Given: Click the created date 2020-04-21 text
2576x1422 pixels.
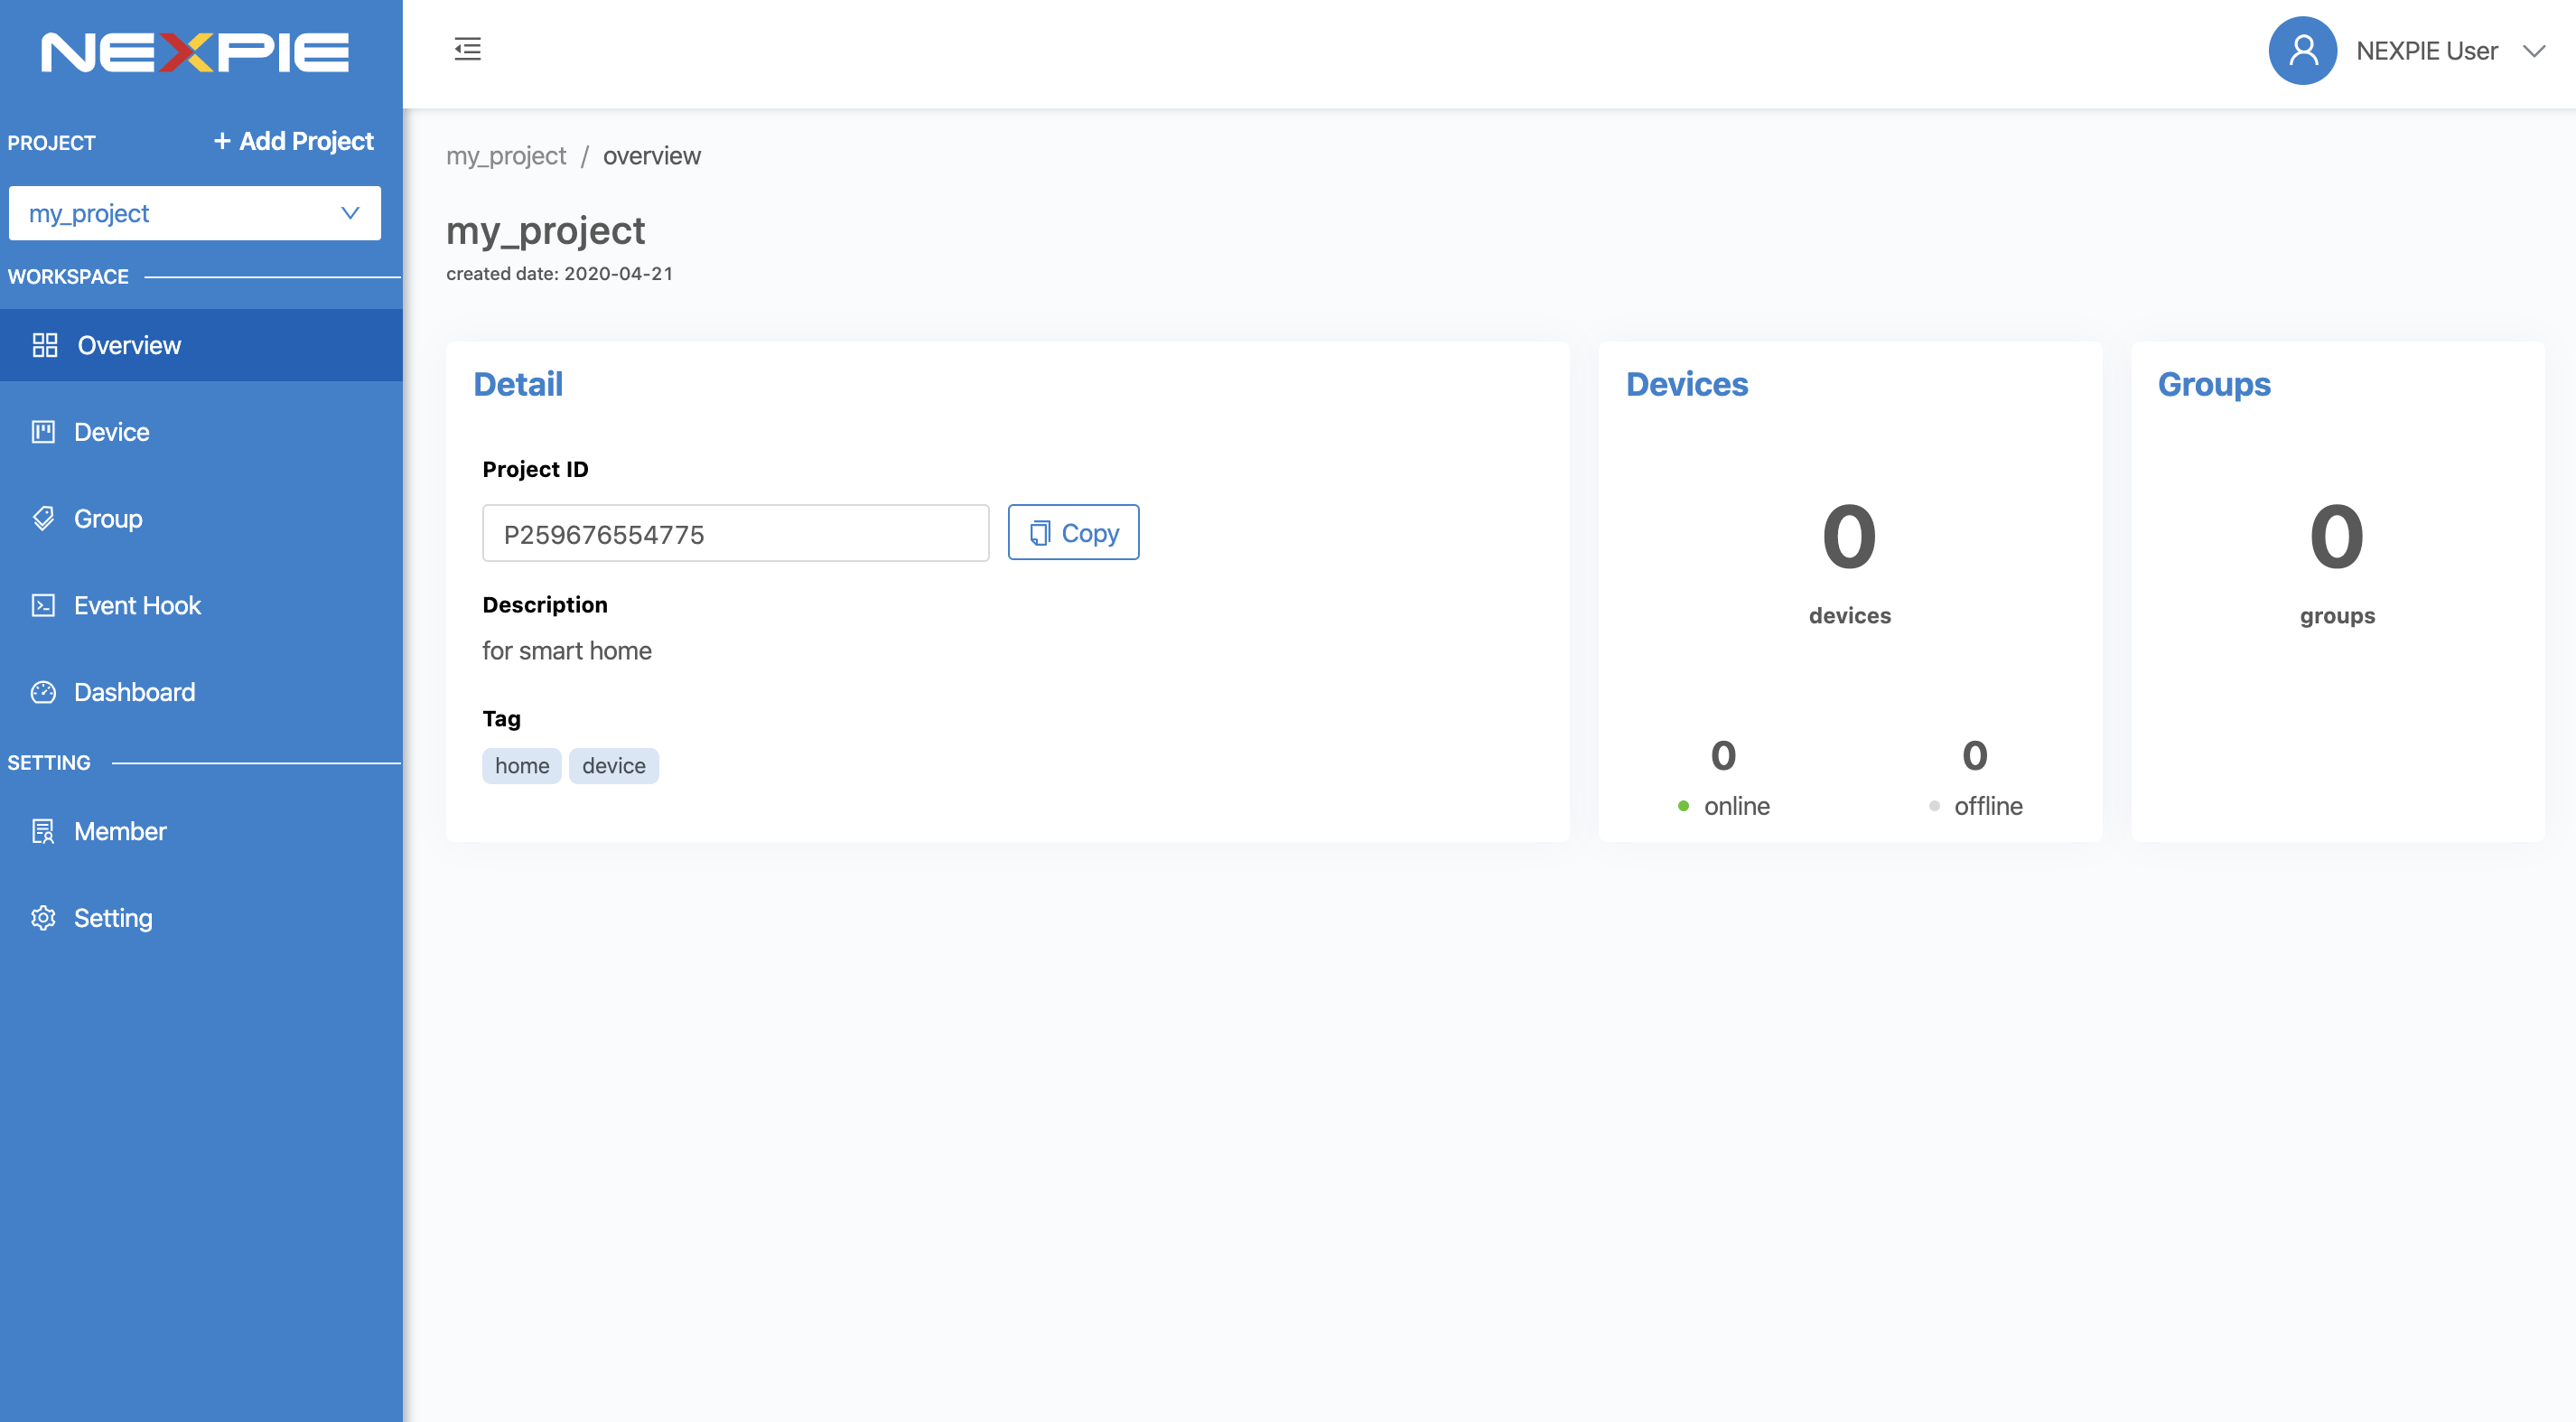Looking at the screenshot, I should tap(560, 274).
